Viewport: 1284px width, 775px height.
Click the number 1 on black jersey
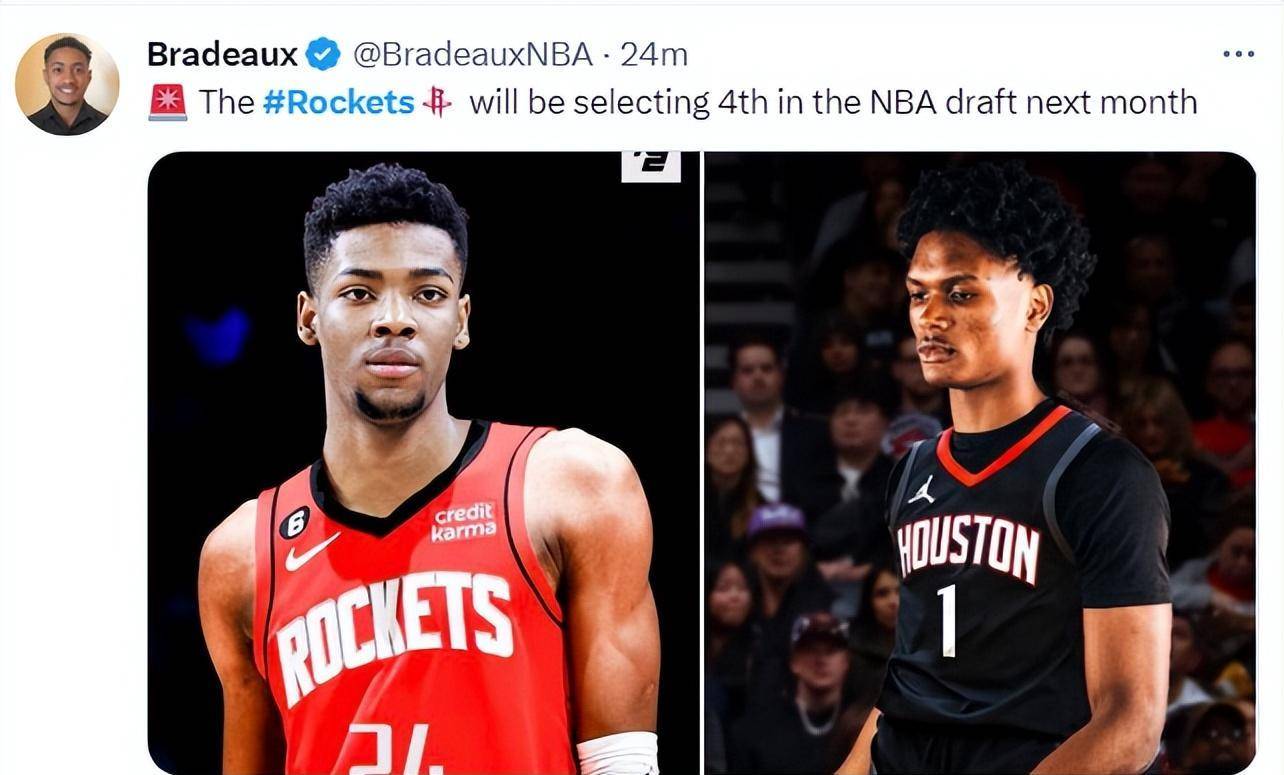tap(946, 620)
